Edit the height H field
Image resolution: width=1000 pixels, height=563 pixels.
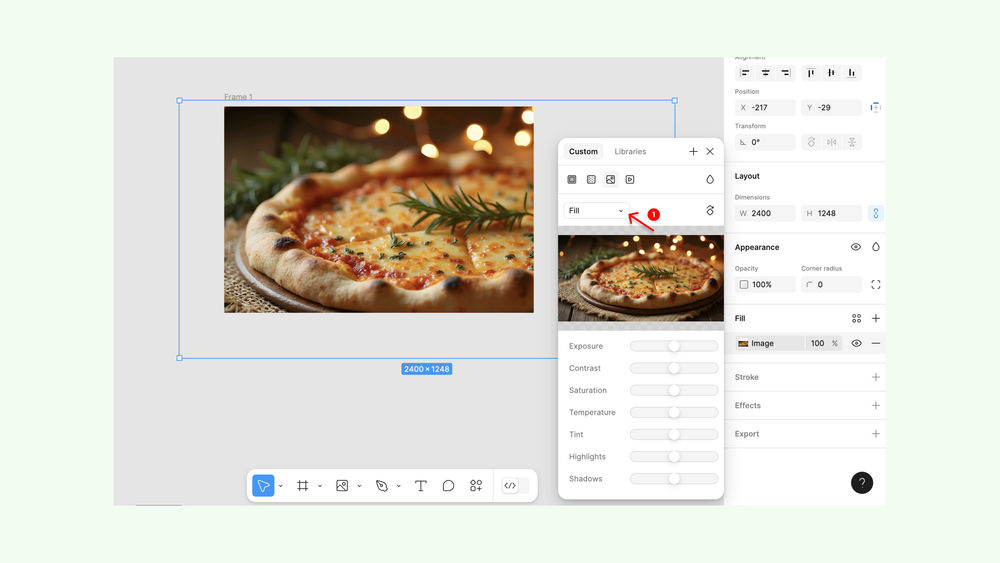click(x=832, y=214)
